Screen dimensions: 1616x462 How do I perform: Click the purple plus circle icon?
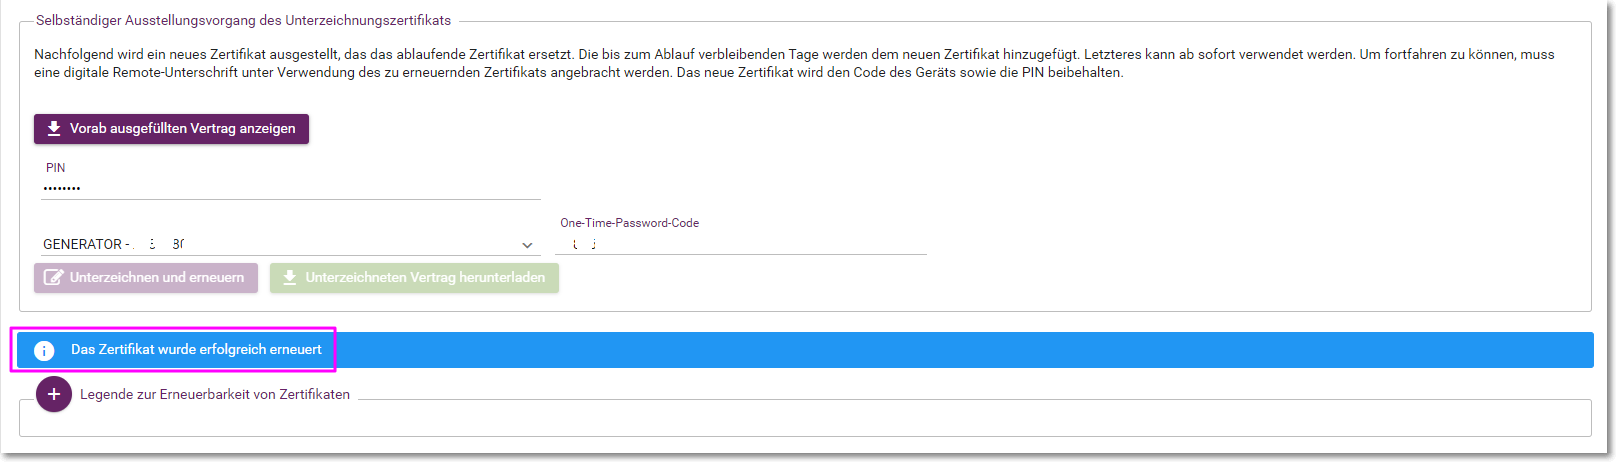[x=54, y=394]
